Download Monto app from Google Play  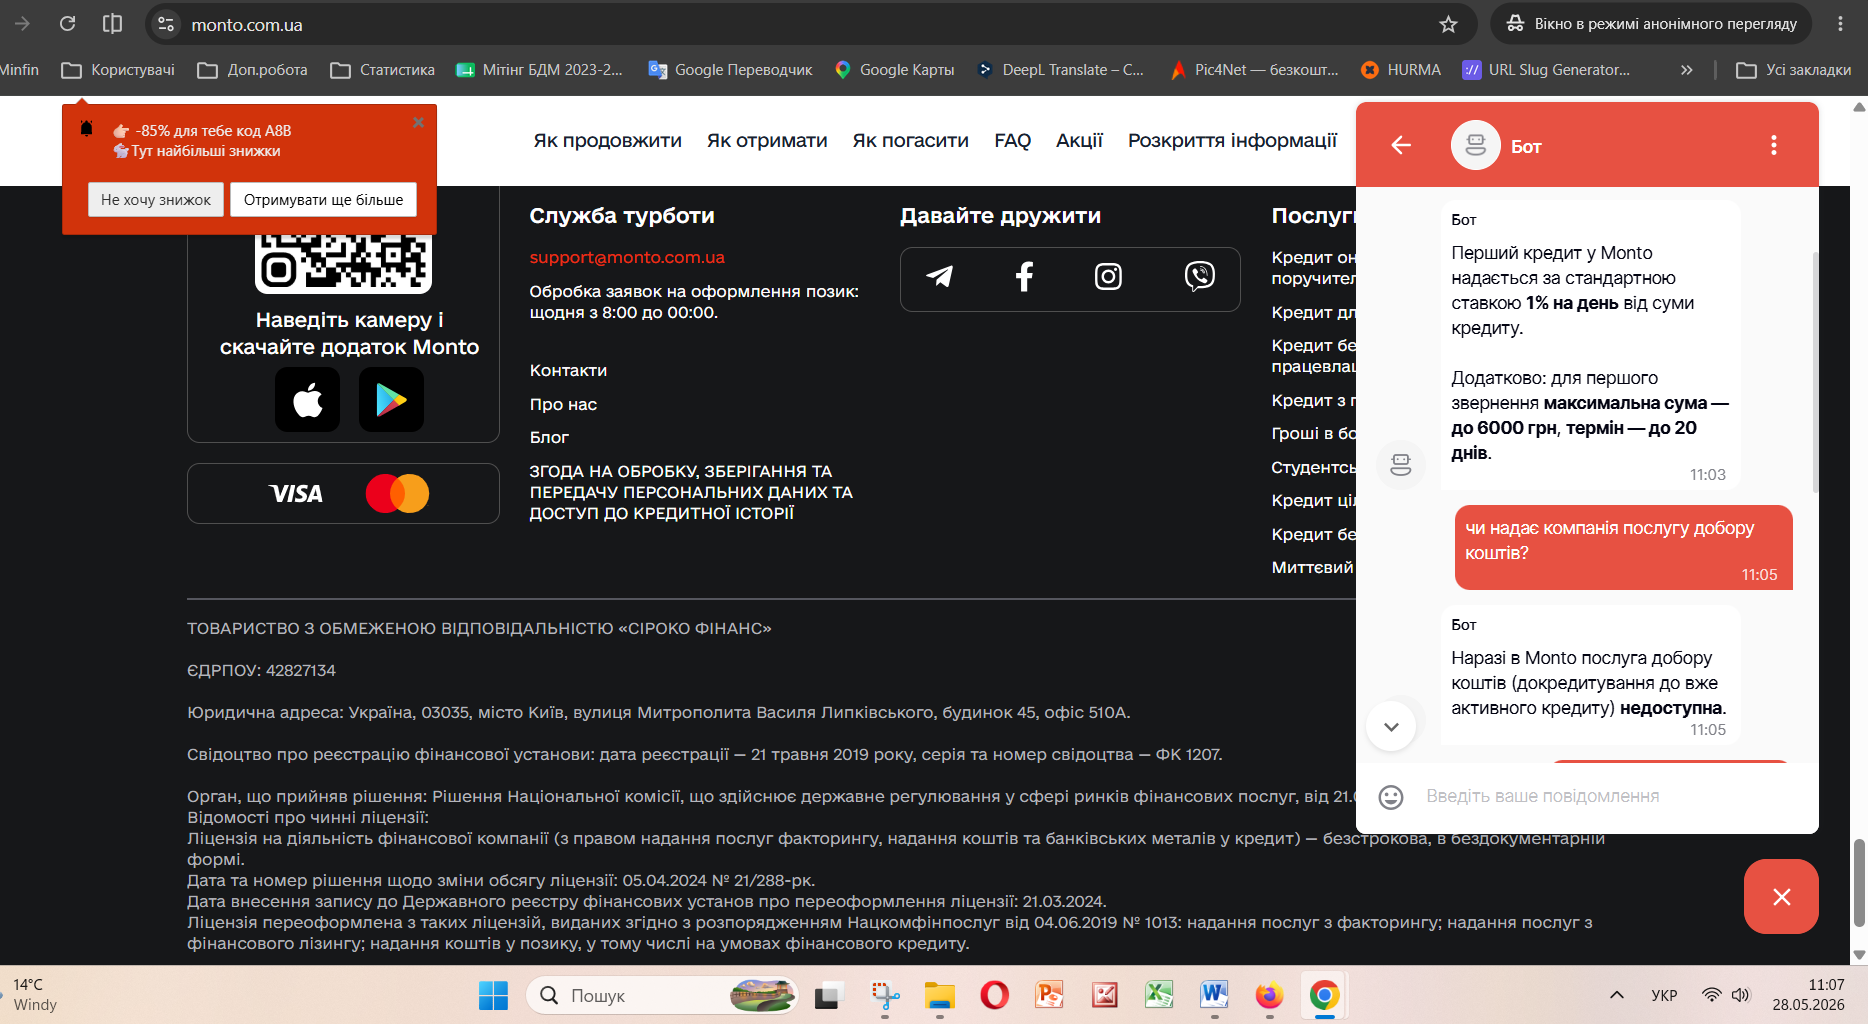(x=391, y=400)
